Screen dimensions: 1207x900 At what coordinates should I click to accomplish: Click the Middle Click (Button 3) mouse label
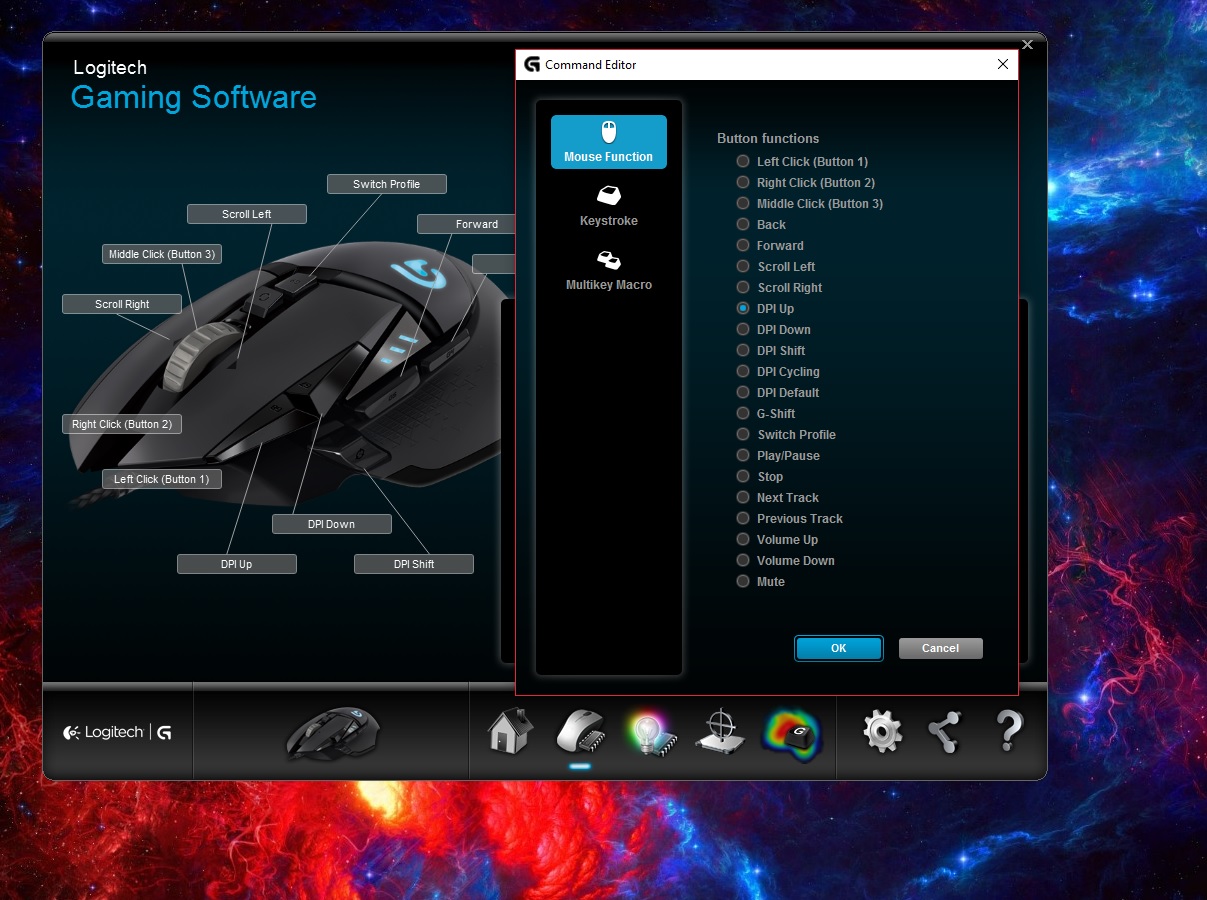coord(162,254)
